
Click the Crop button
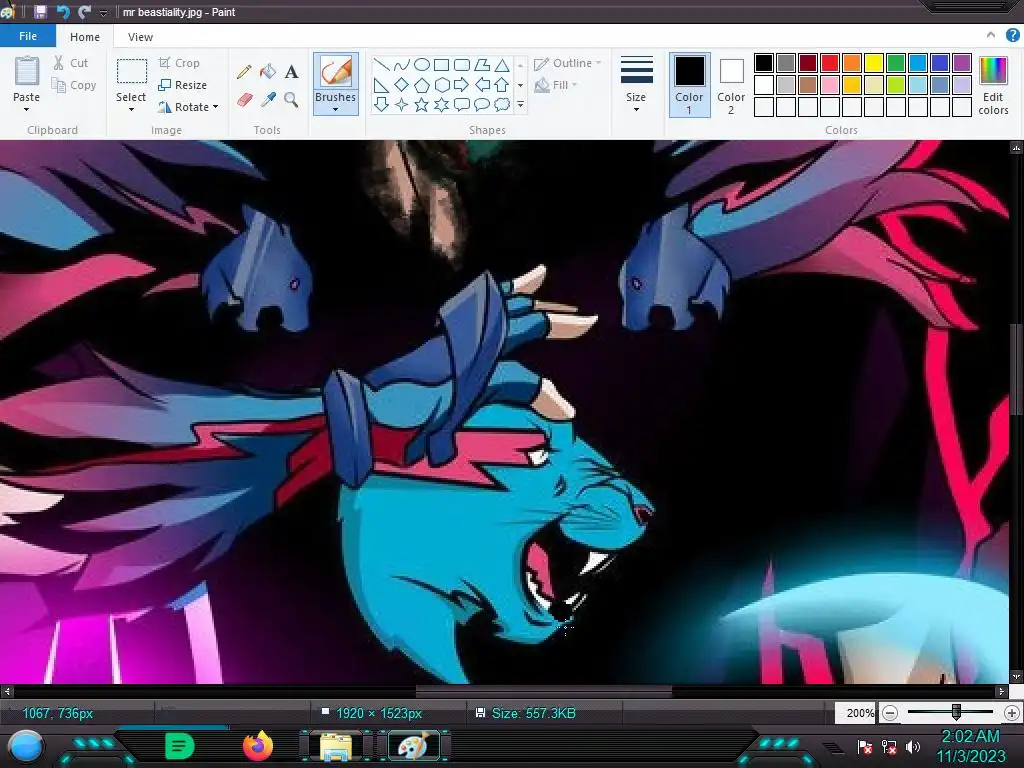click(x=179, y=63)
